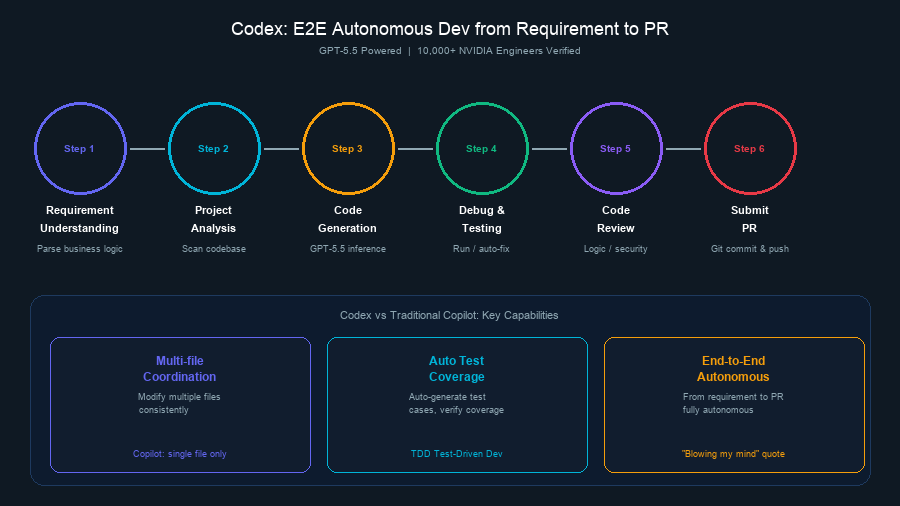Click the Step 1 circle

click(x=80, y=149)
